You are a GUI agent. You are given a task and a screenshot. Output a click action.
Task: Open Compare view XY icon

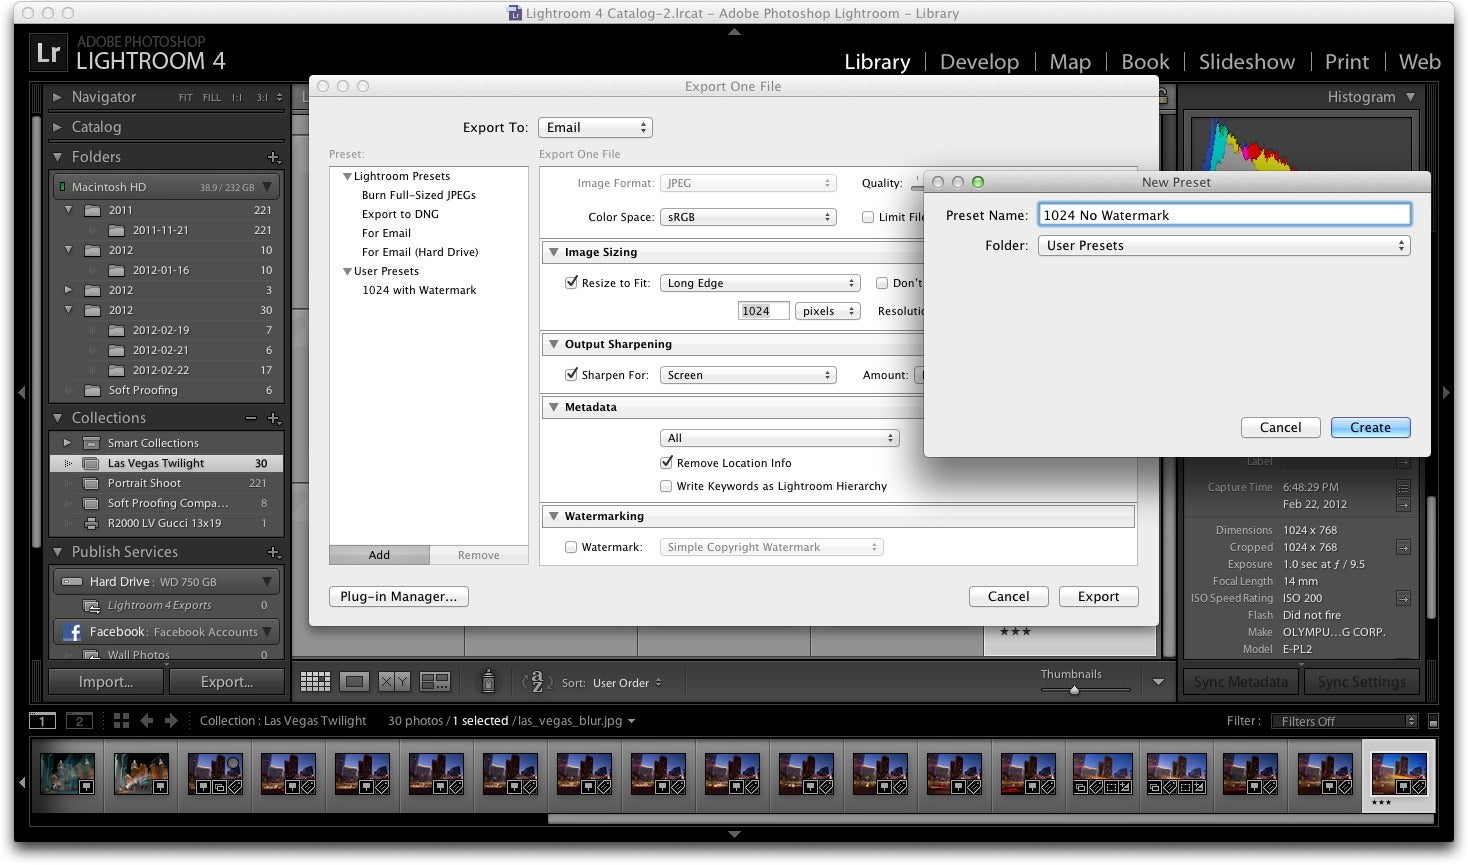[394, 682]
